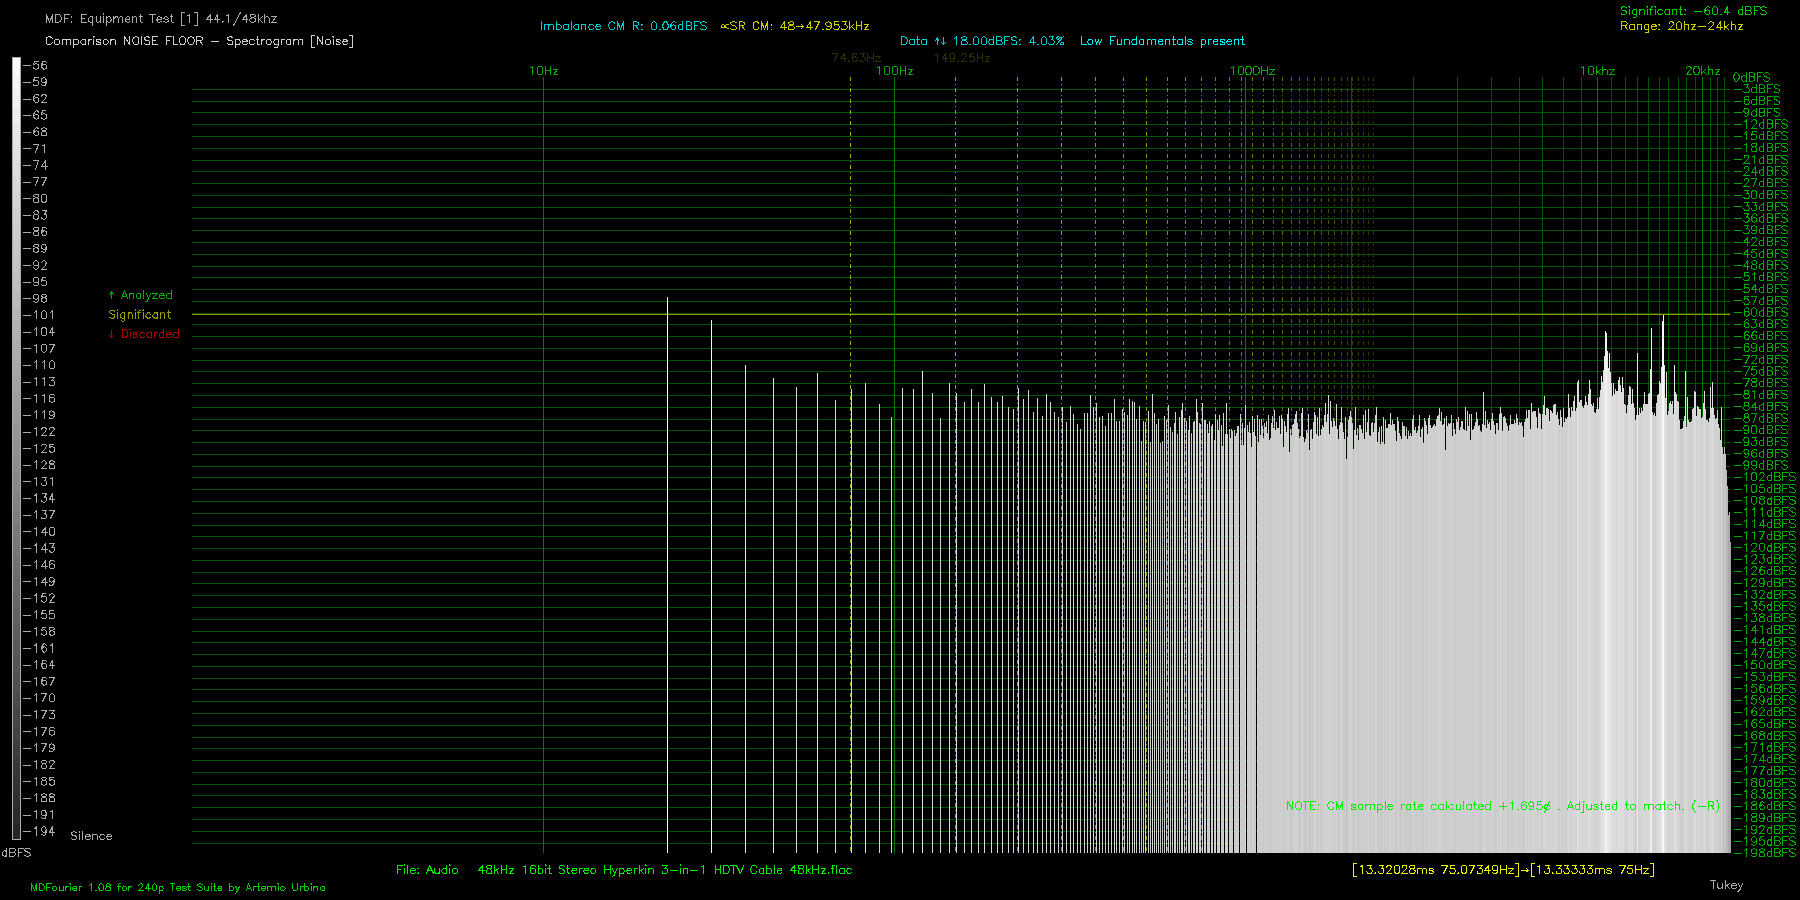Image resolution: width=1800 pixels, height=900 pixels.
Task: Click the 'Imbalance CM R: 0.06dBFS' readout
Action: (x=623, y=26)
